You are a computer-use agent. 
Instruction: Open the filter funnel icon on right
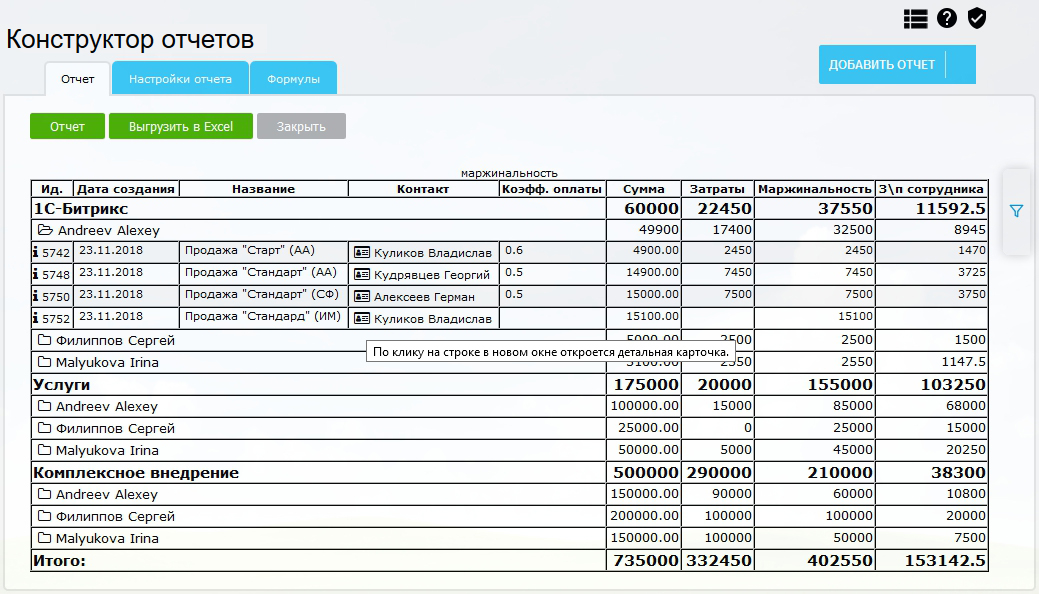pyautogui.click(x=1016, y=211)
